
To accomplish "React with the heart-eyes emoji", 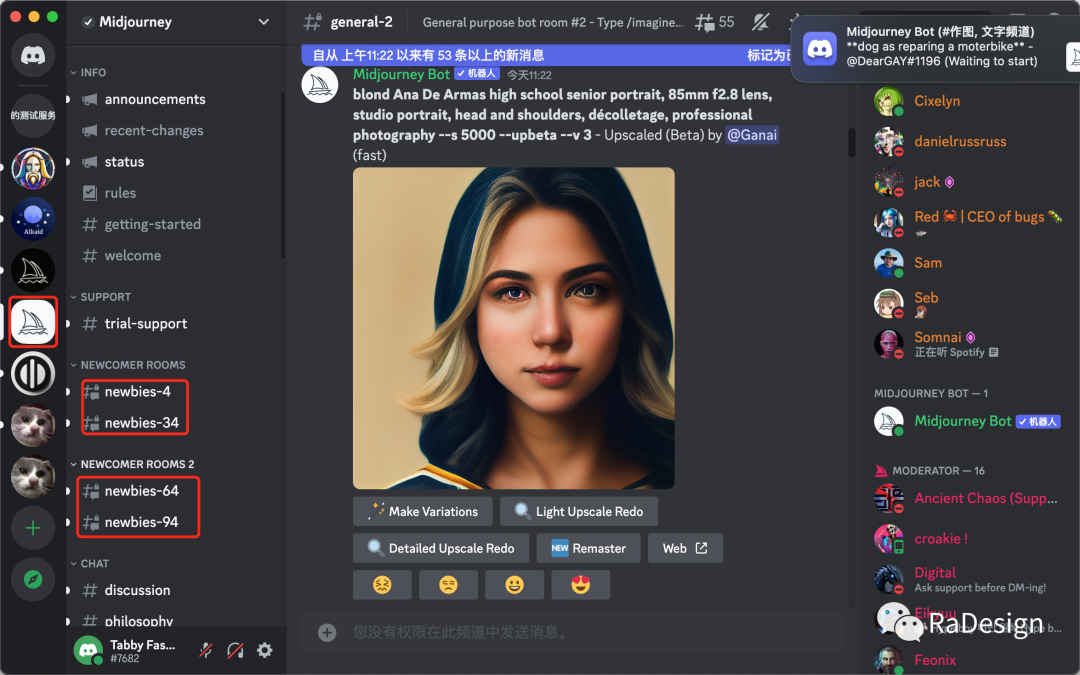I will point(581,585).
